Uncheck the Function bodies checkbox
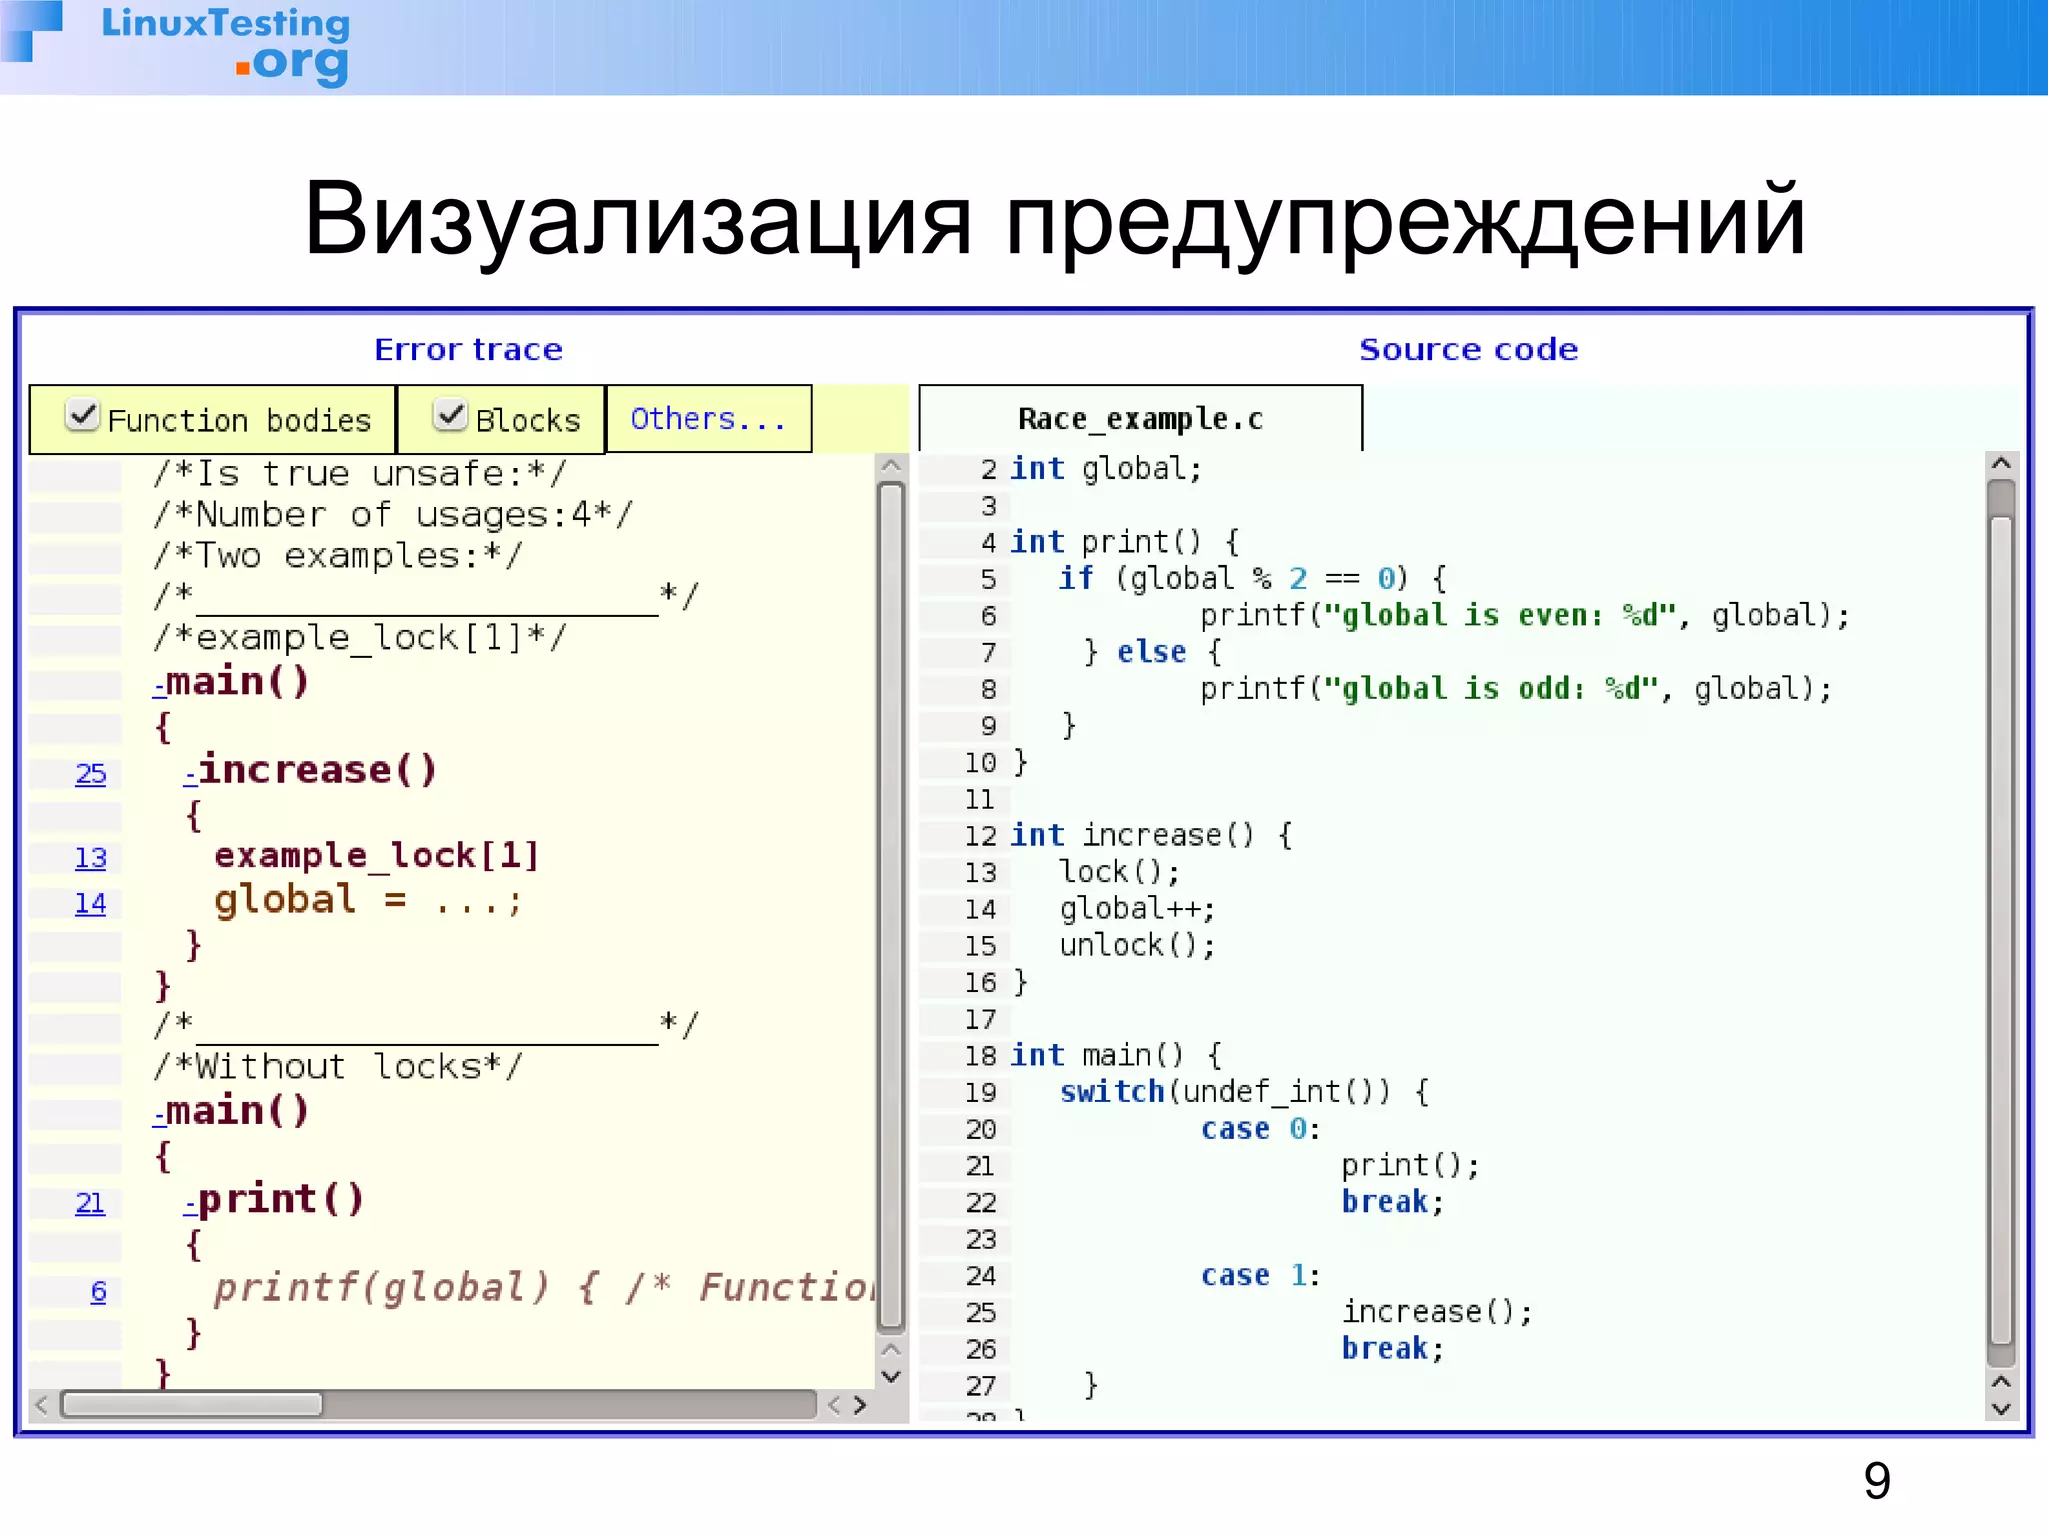2048x1536 pixels. [82, 415]
